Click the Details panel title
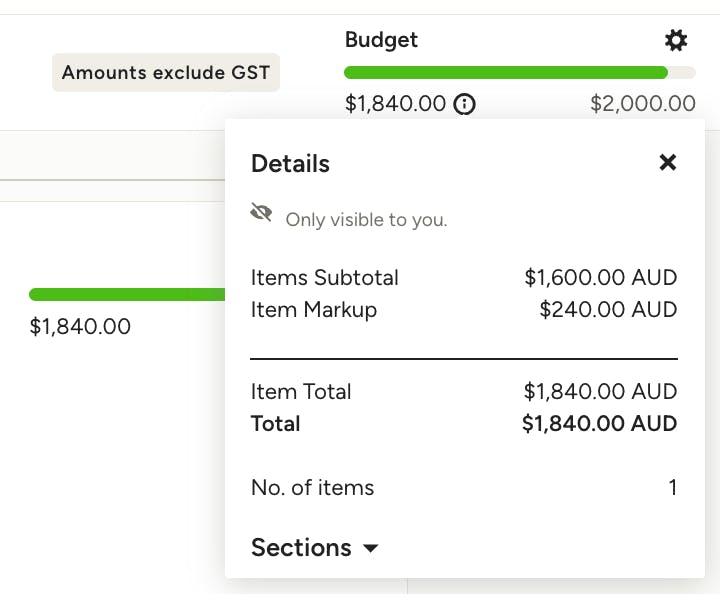Viewport: 720px width, 594px height. pyautogui.click(x=290, y=164)
